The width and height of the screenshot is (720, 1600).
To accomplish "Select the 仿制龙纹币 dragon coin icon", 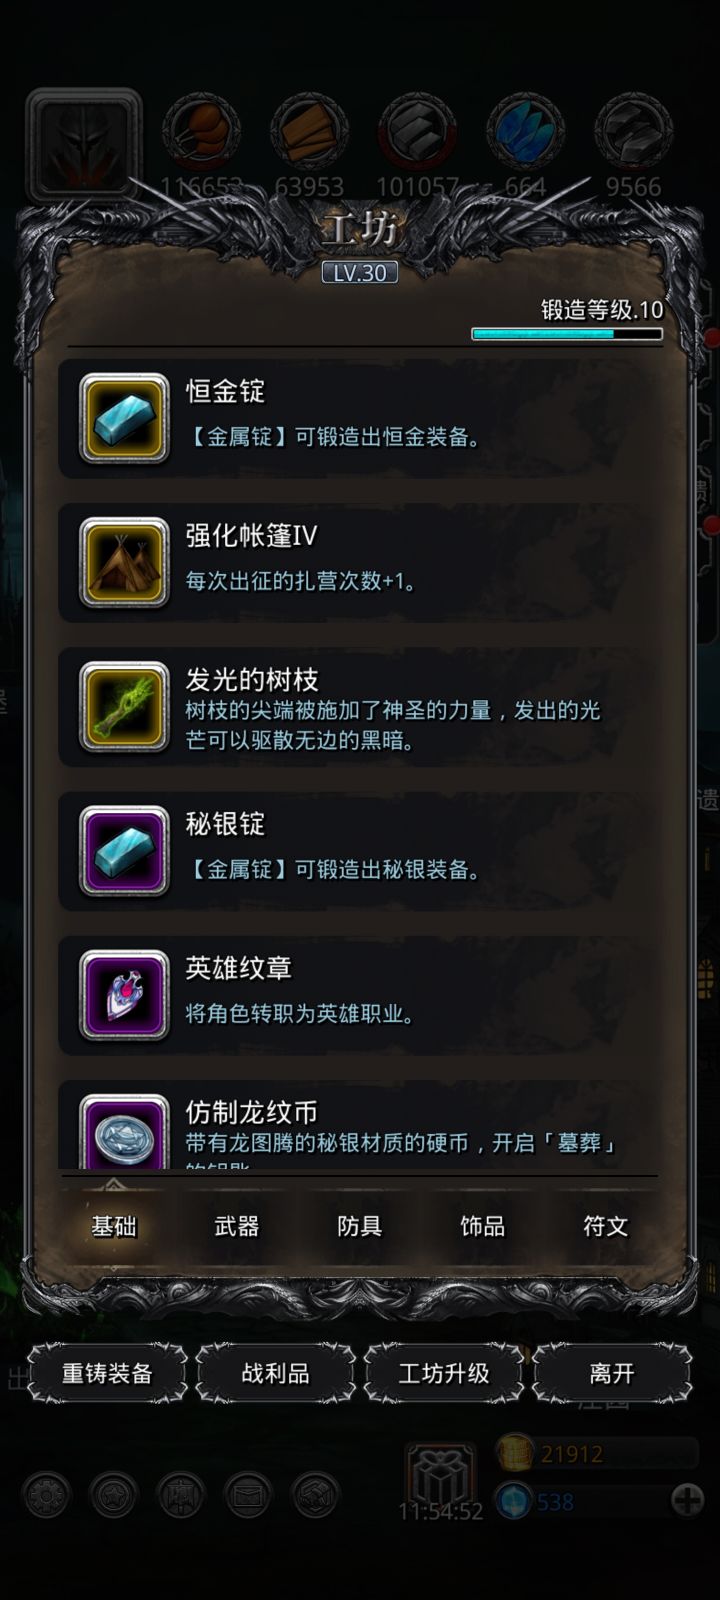I will coord(124,1132).
